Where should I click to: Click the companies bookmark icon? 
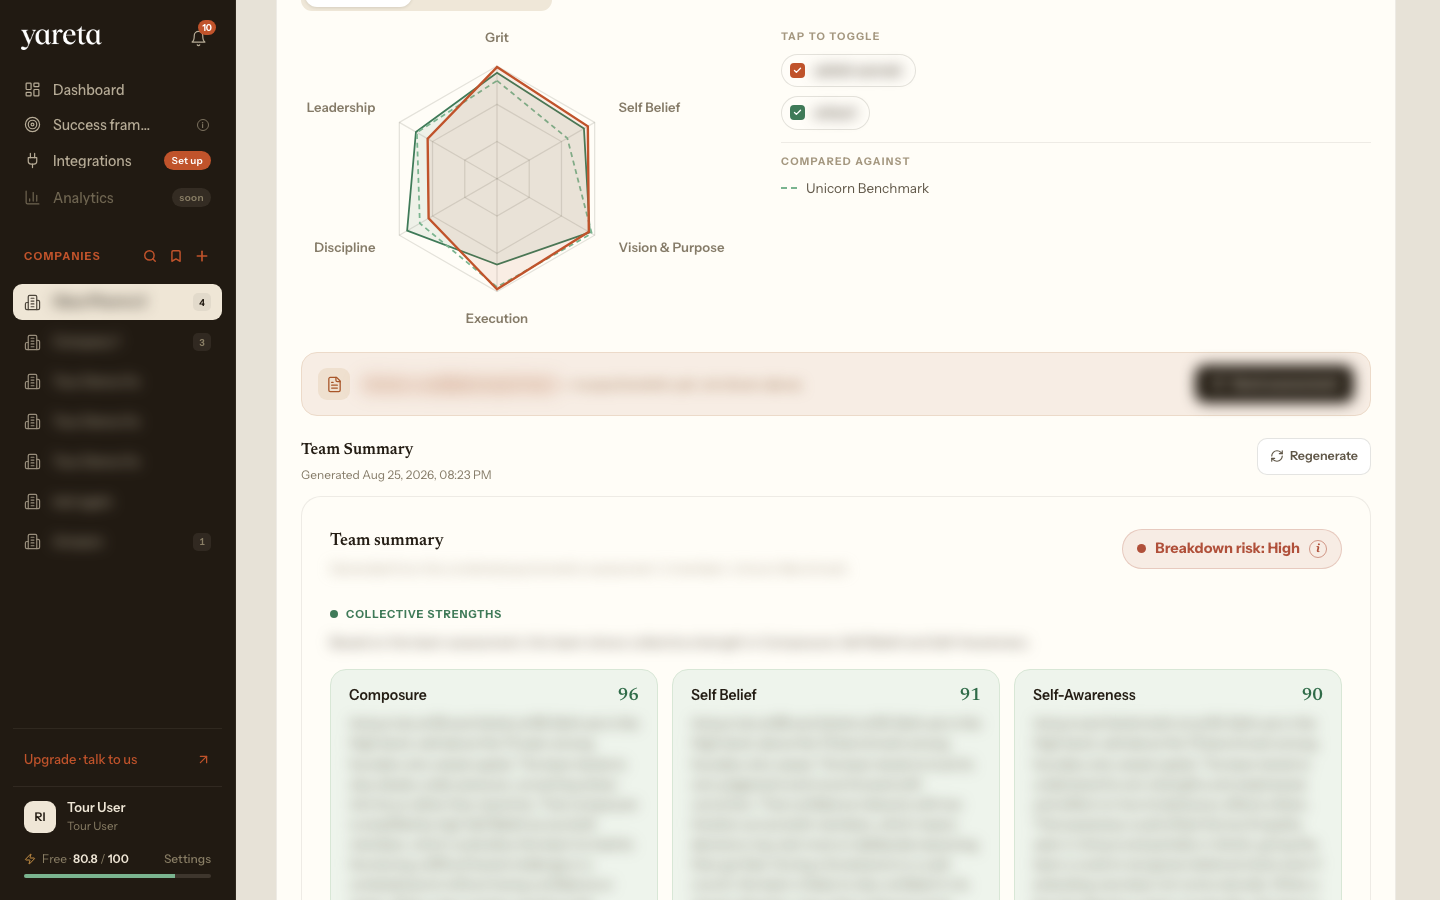pos(176,256)
